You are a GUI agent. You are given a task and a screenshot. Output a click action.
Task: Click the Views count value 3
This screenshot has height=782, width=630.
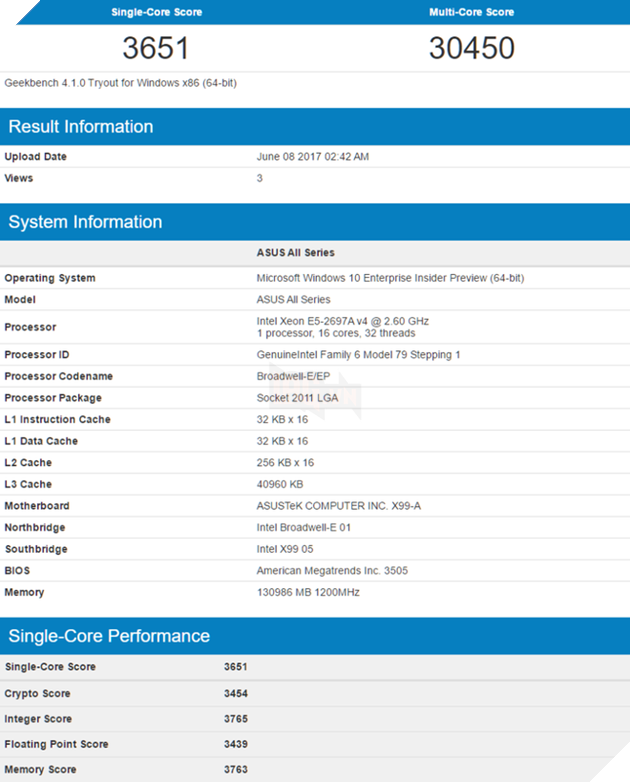coord(259,178)
